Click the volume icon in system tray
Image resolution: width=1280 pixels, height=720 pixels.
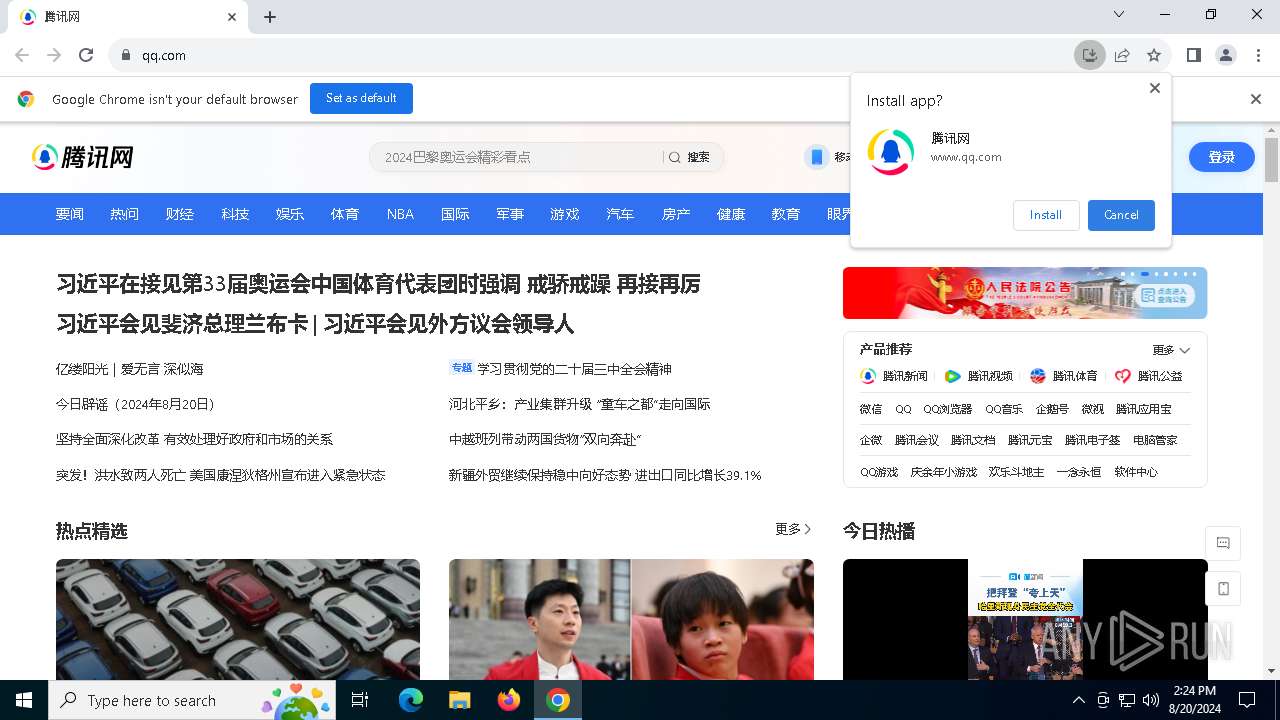tap(1151, 700)
